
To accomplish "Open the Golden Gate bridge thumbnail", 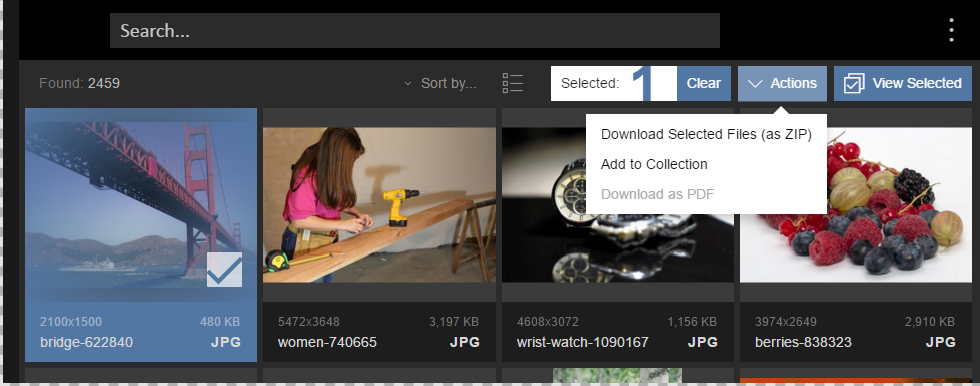I will (141, 205).
